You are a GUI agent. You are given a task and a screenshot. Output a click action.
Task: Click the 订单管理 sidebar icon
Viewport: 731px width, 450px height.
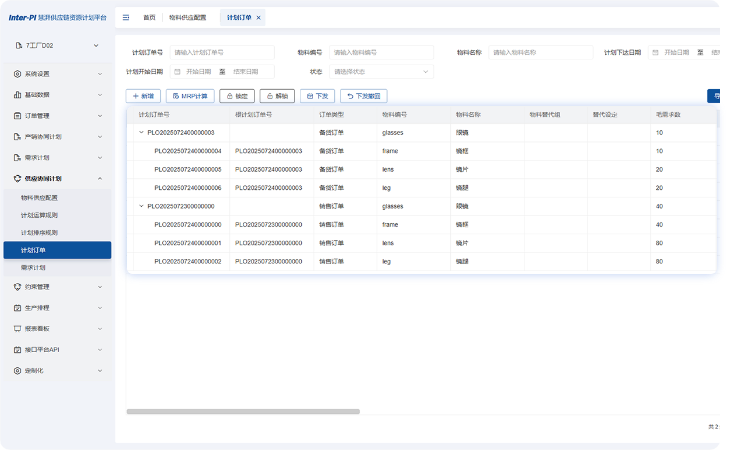pos(17,116)
